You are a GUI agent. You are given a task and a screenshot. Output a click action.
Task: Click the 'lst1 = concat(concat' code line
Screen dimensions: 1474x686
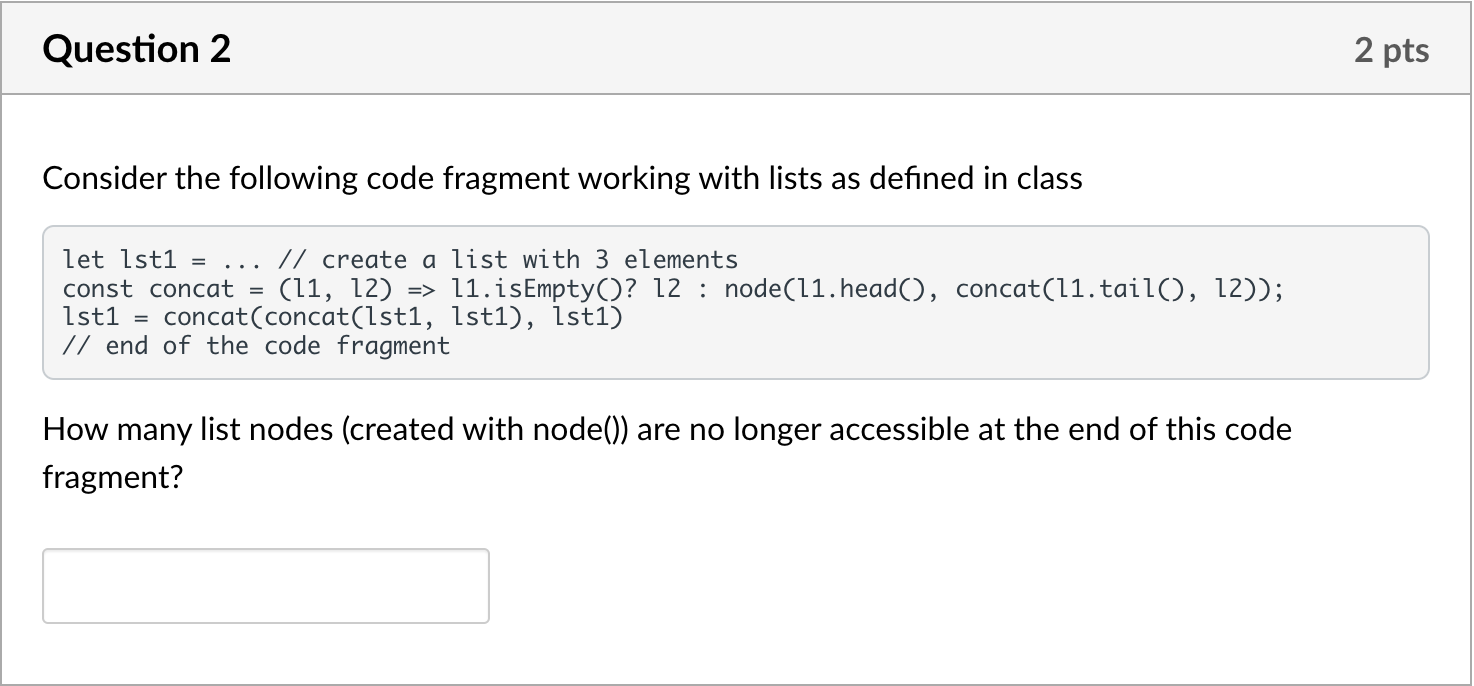342,318
